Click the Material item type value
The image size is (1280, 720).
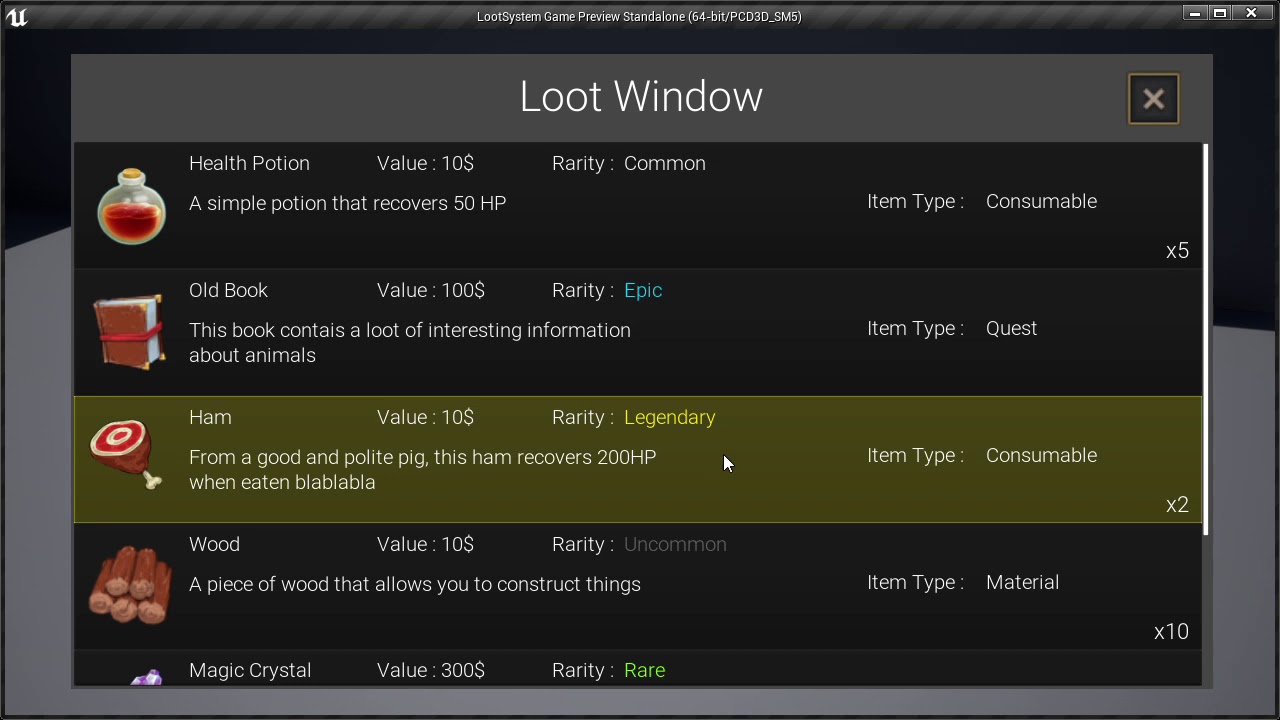(1022, 582)
